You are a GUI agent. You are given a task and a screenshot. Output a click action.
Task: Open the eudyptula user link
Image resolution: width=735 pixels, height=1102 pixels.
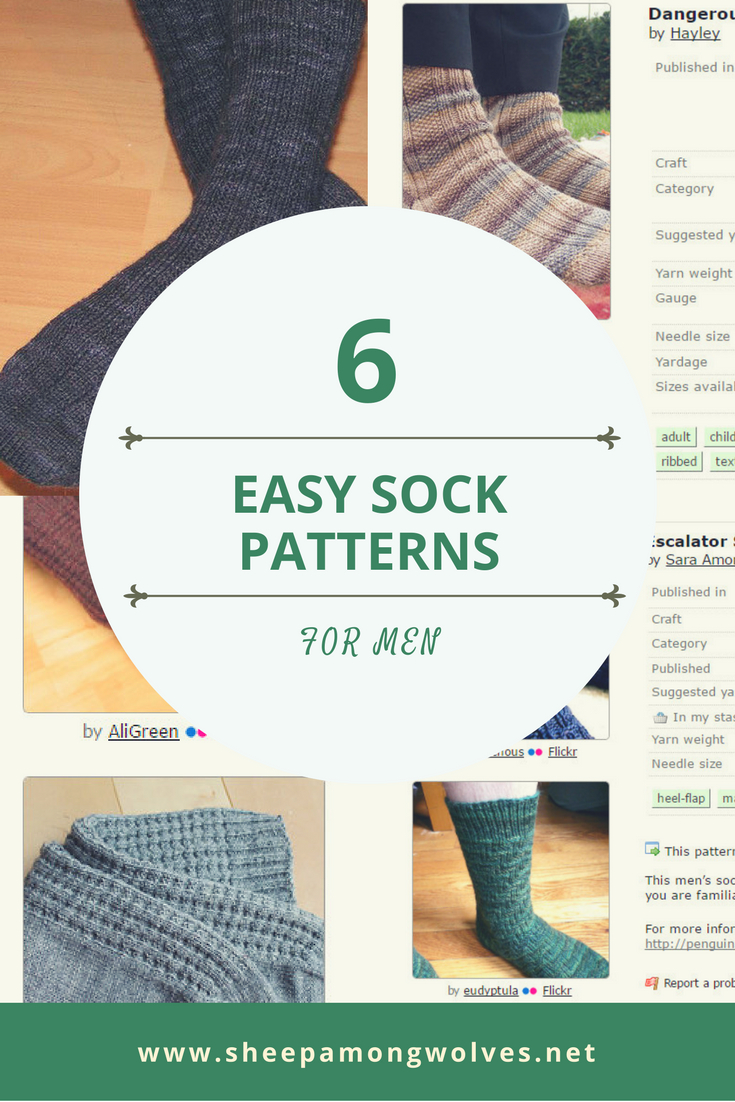(490, 990)
